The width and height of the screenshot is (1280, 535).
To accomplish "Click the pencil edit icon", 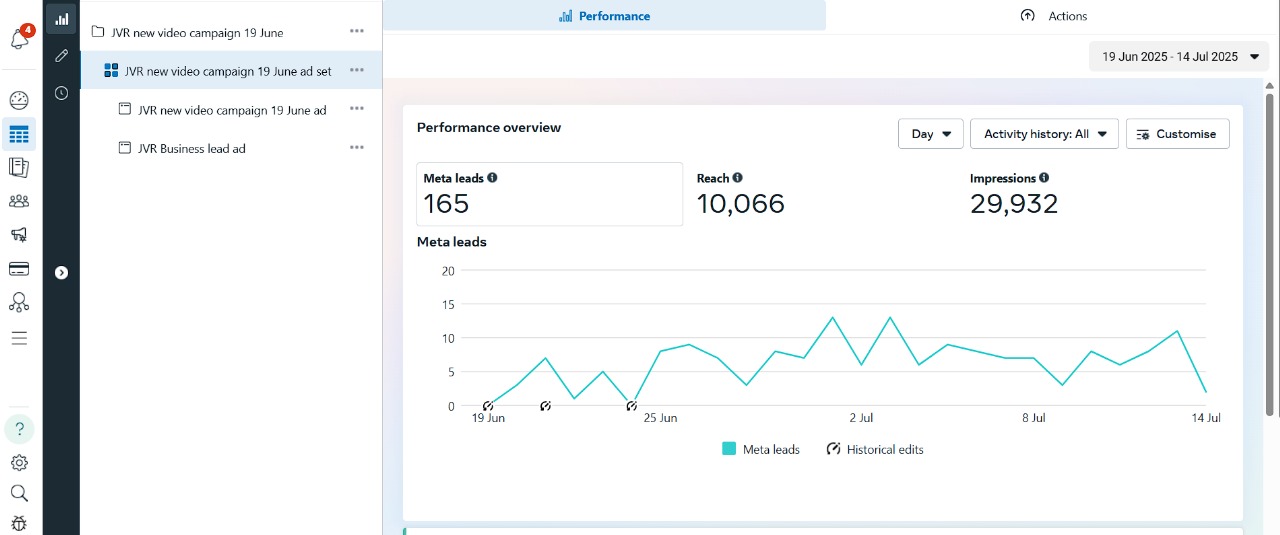I will (x=61, y=56).
